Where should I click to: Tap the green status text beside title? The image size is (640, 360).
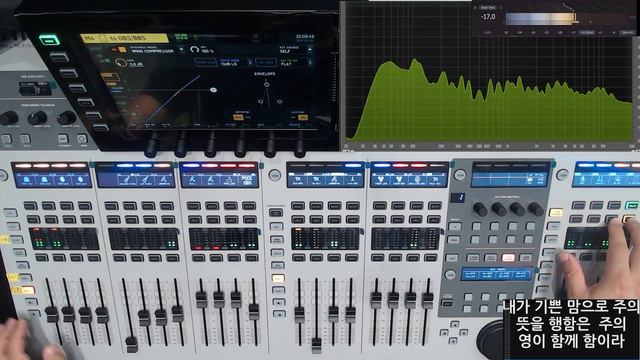click(x=180, y=37)
